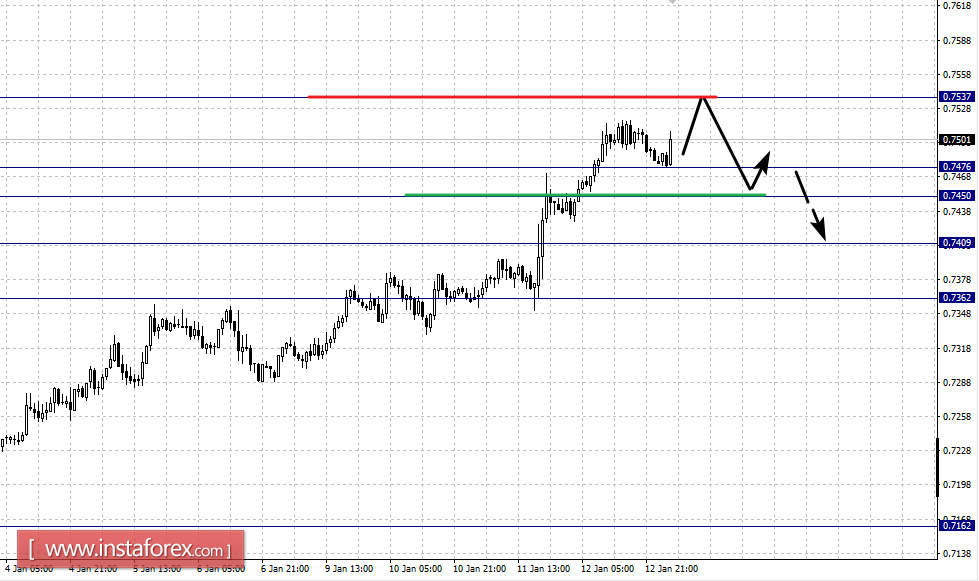979x581 pixels.
Task: Click the 11 Jan 13:00 time label
Action: (544, 569)
